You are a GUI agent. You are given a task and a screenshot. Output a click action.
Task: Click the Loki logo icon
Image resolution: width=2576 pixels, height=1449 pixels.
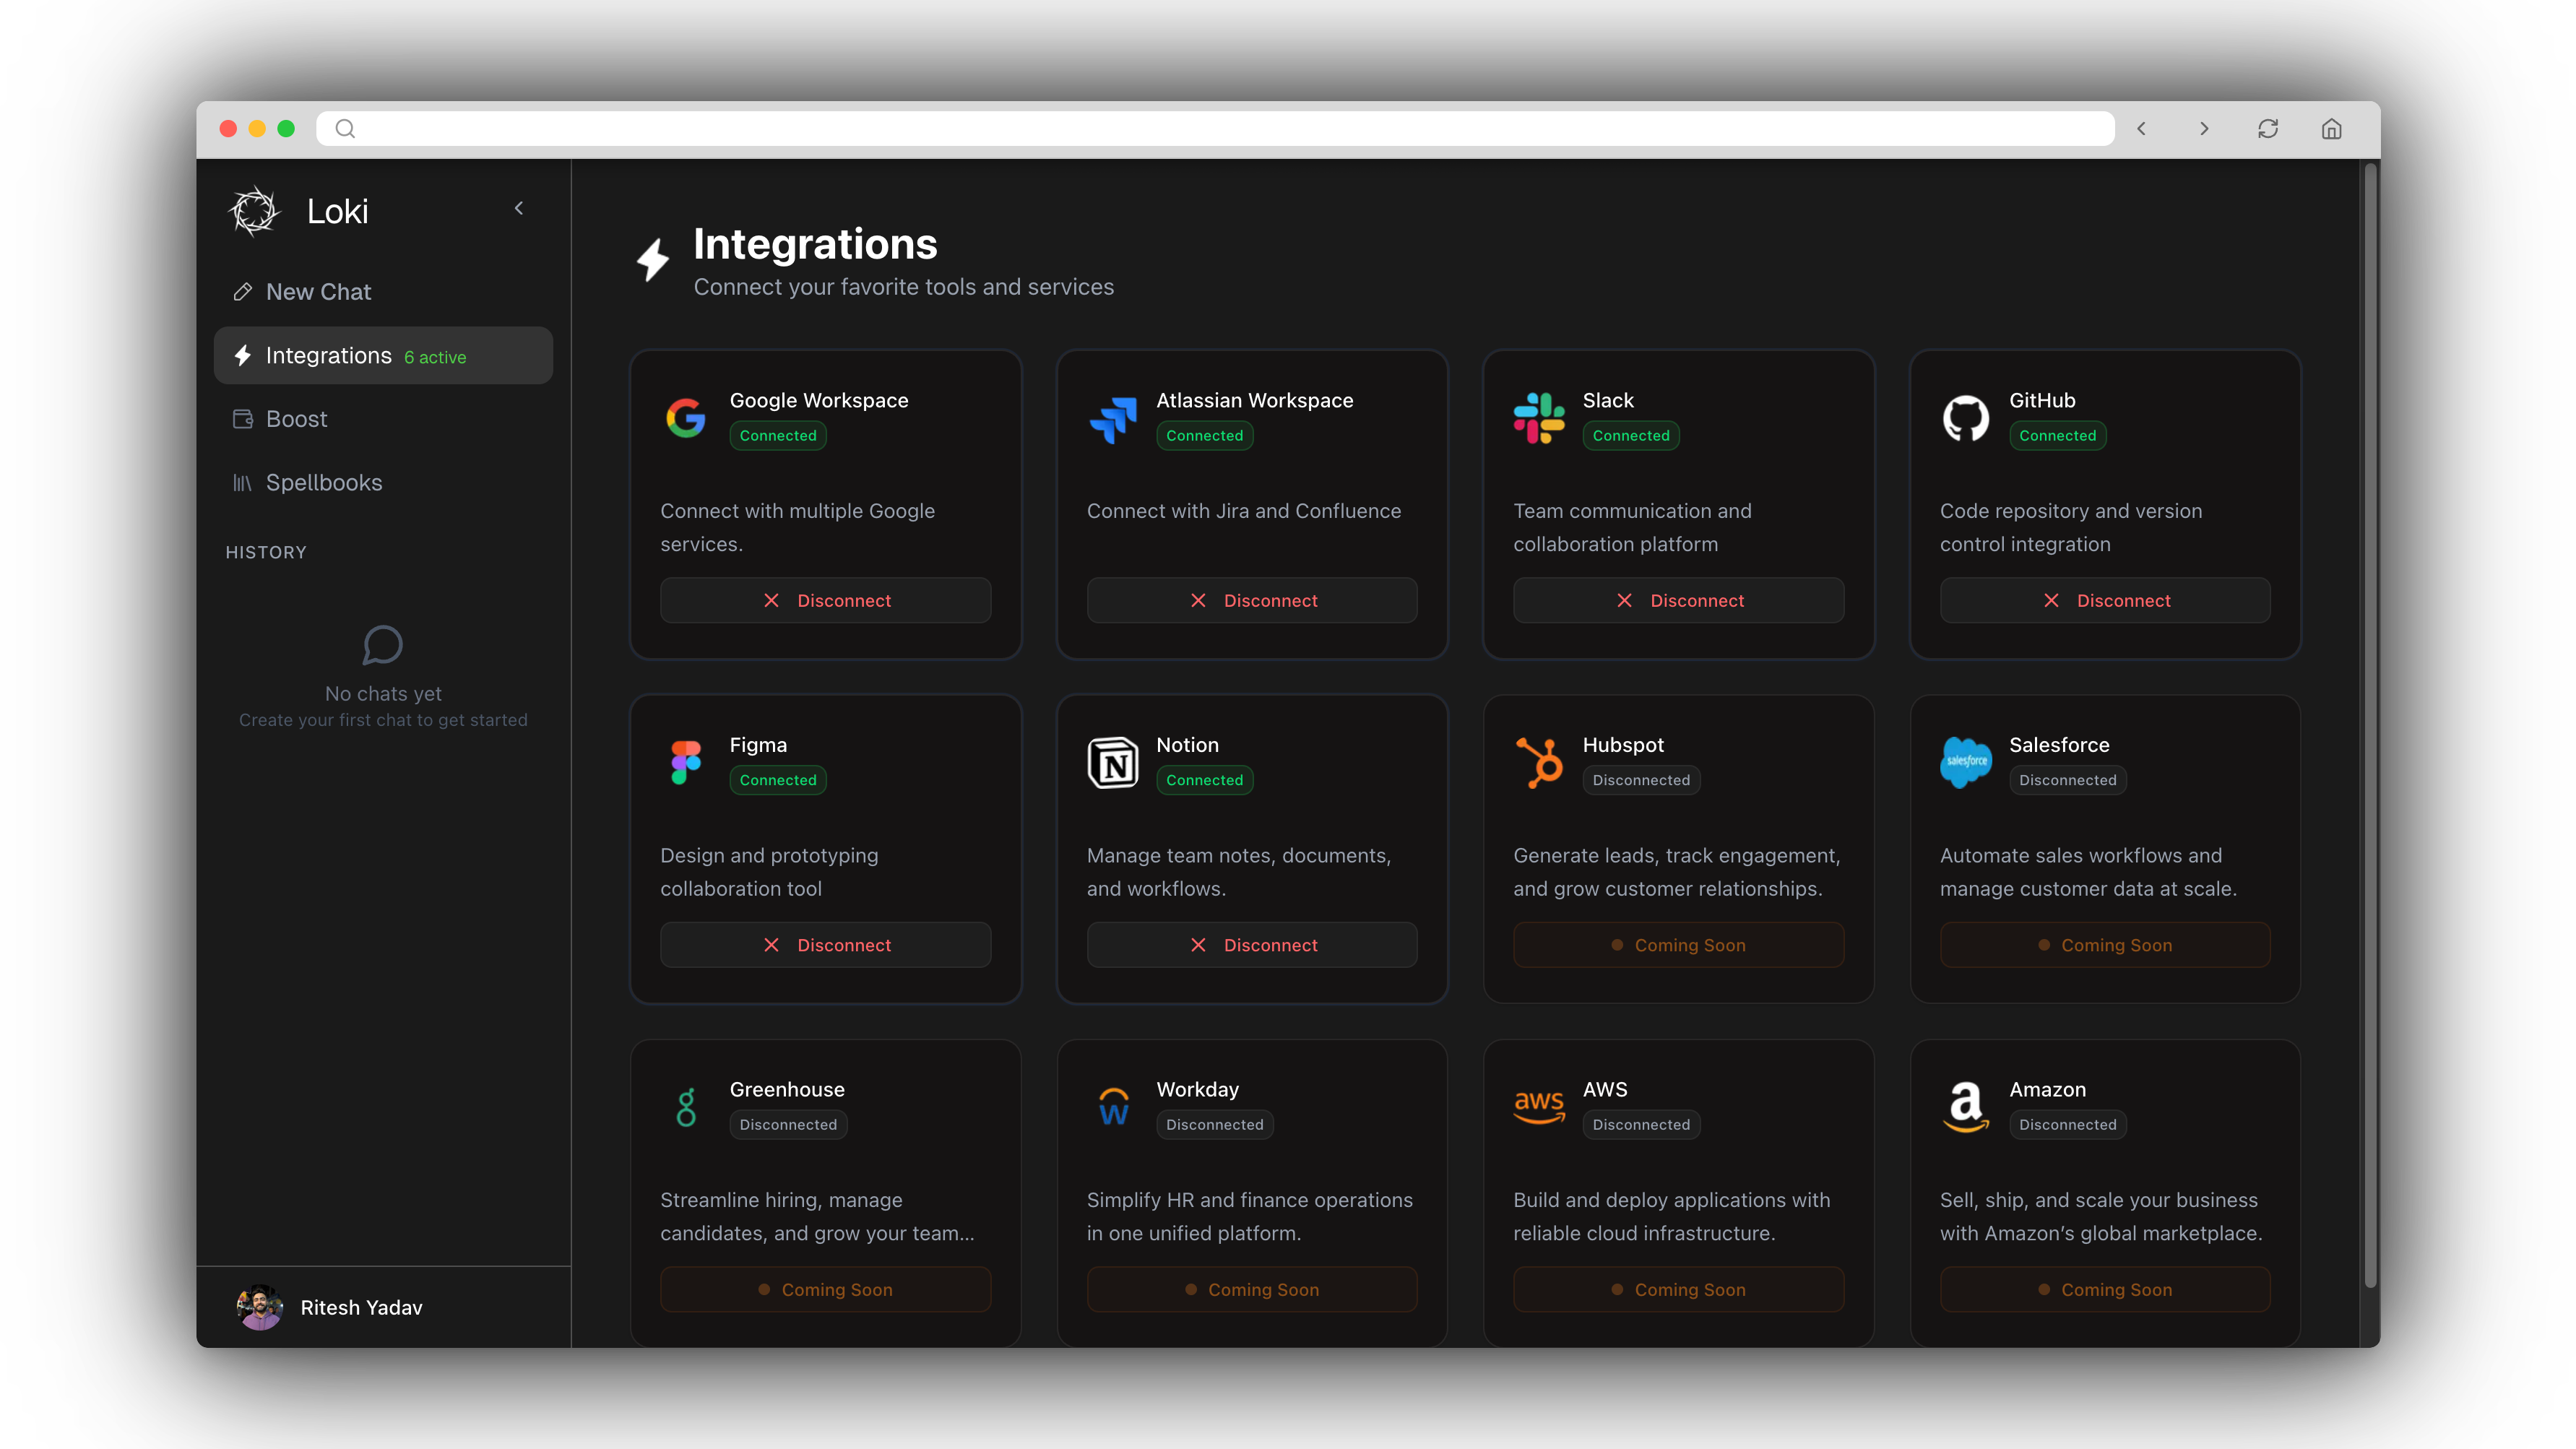pyautogui.click(x=254, y=211)
